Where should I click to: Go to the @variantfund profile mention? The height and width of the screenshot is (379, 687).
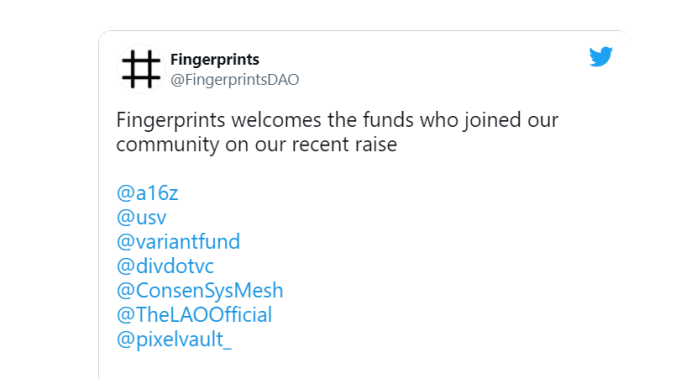coord(178,241)
